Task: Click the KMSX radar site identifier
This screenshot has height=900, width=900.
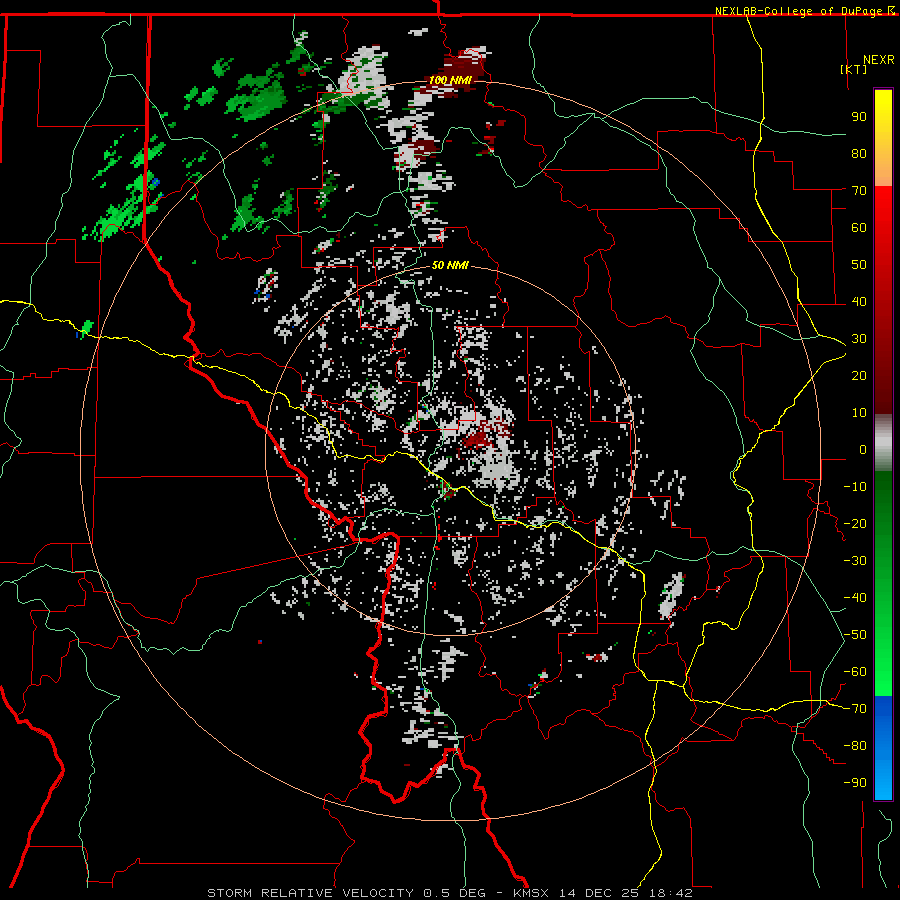Action: click(x=531, y=893)
